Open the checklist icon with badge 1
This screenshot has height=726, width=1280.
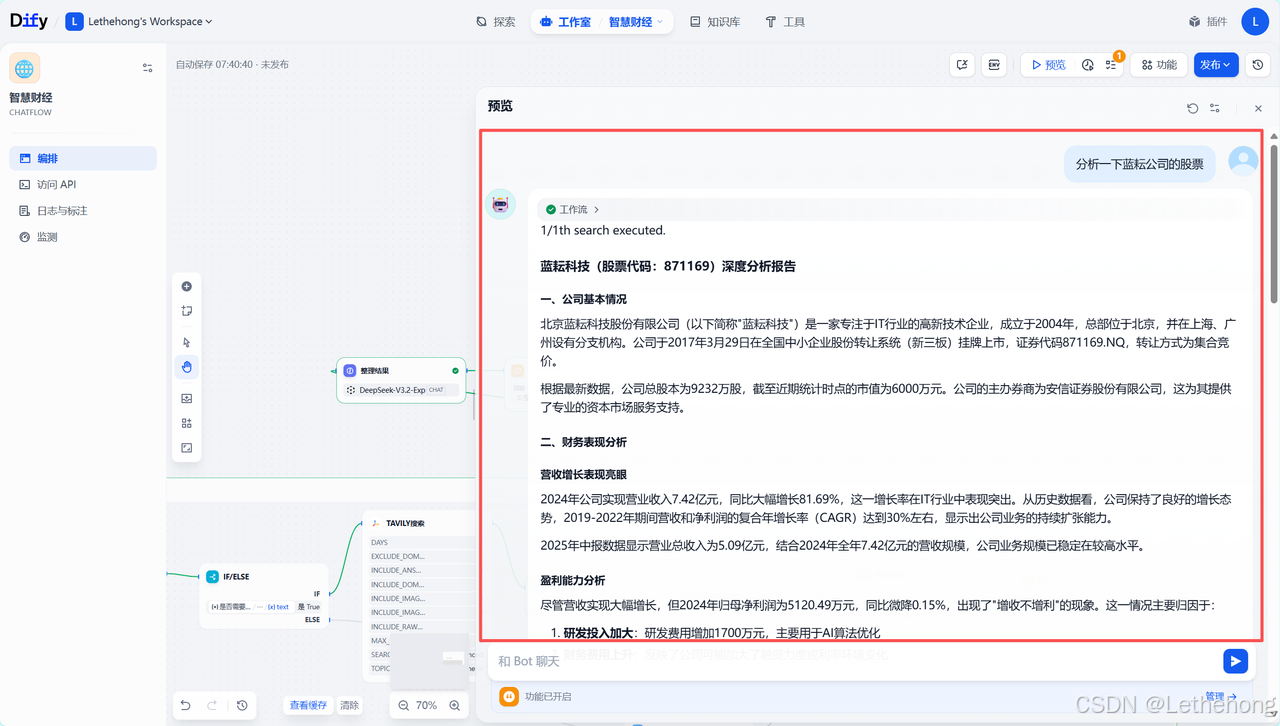pos(1112,65)
